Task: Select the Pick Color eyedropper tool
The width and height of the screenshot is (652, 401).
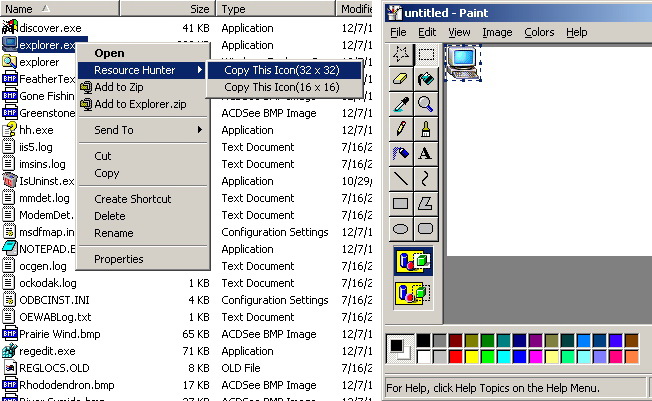Action: coord(401,104)
